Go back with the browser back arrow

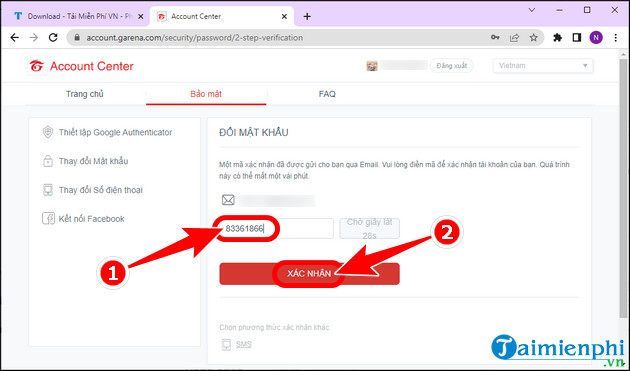point(14,38)
